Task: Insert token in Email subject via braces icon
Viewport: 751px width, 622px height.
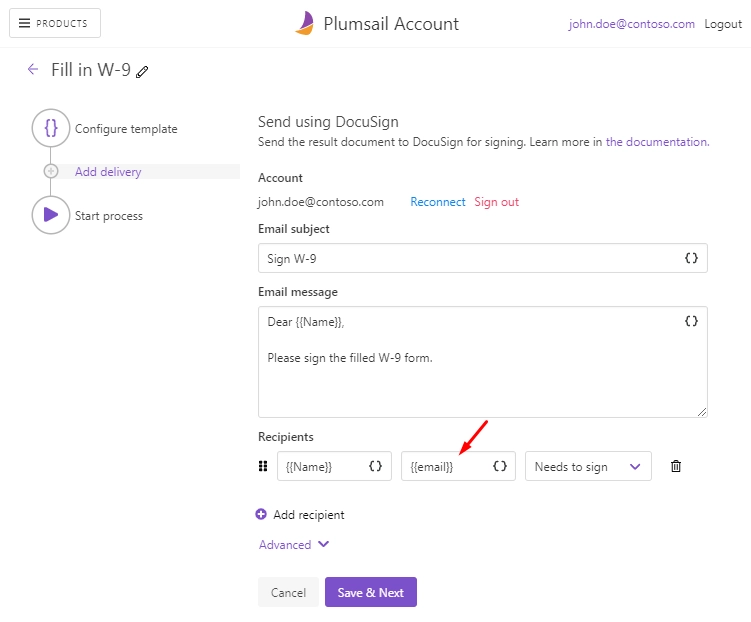Action: pos(691,258)
